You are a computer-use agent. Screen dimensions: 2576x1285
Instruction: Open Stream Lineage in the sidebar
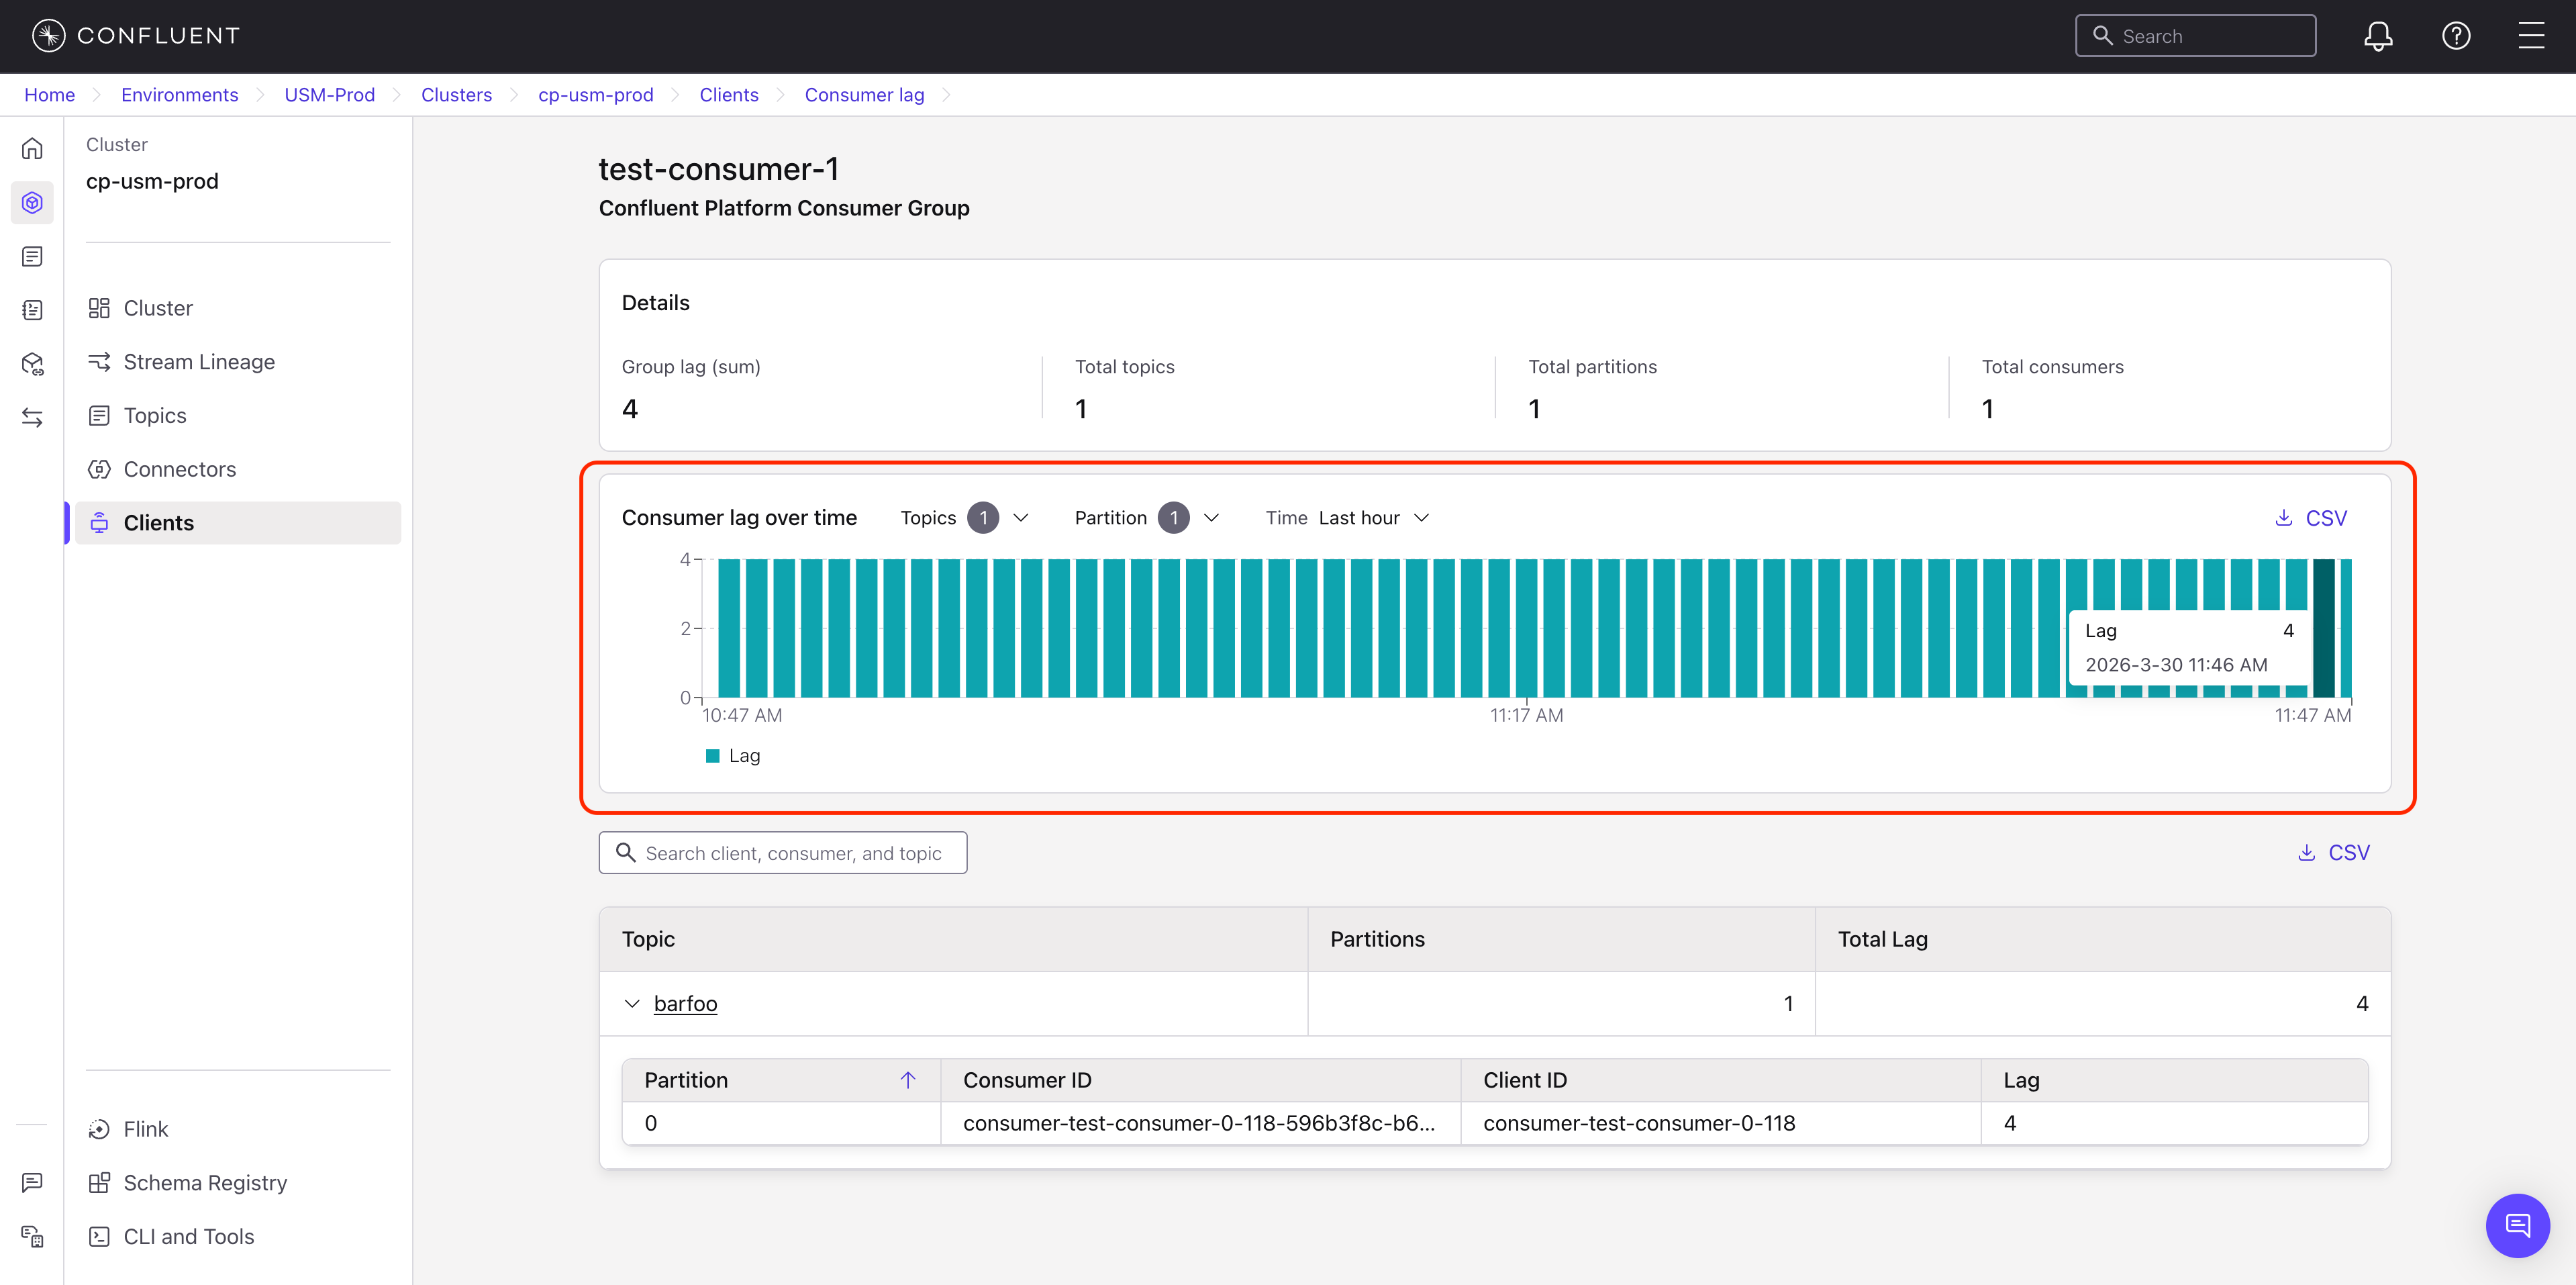click(237, 362)
